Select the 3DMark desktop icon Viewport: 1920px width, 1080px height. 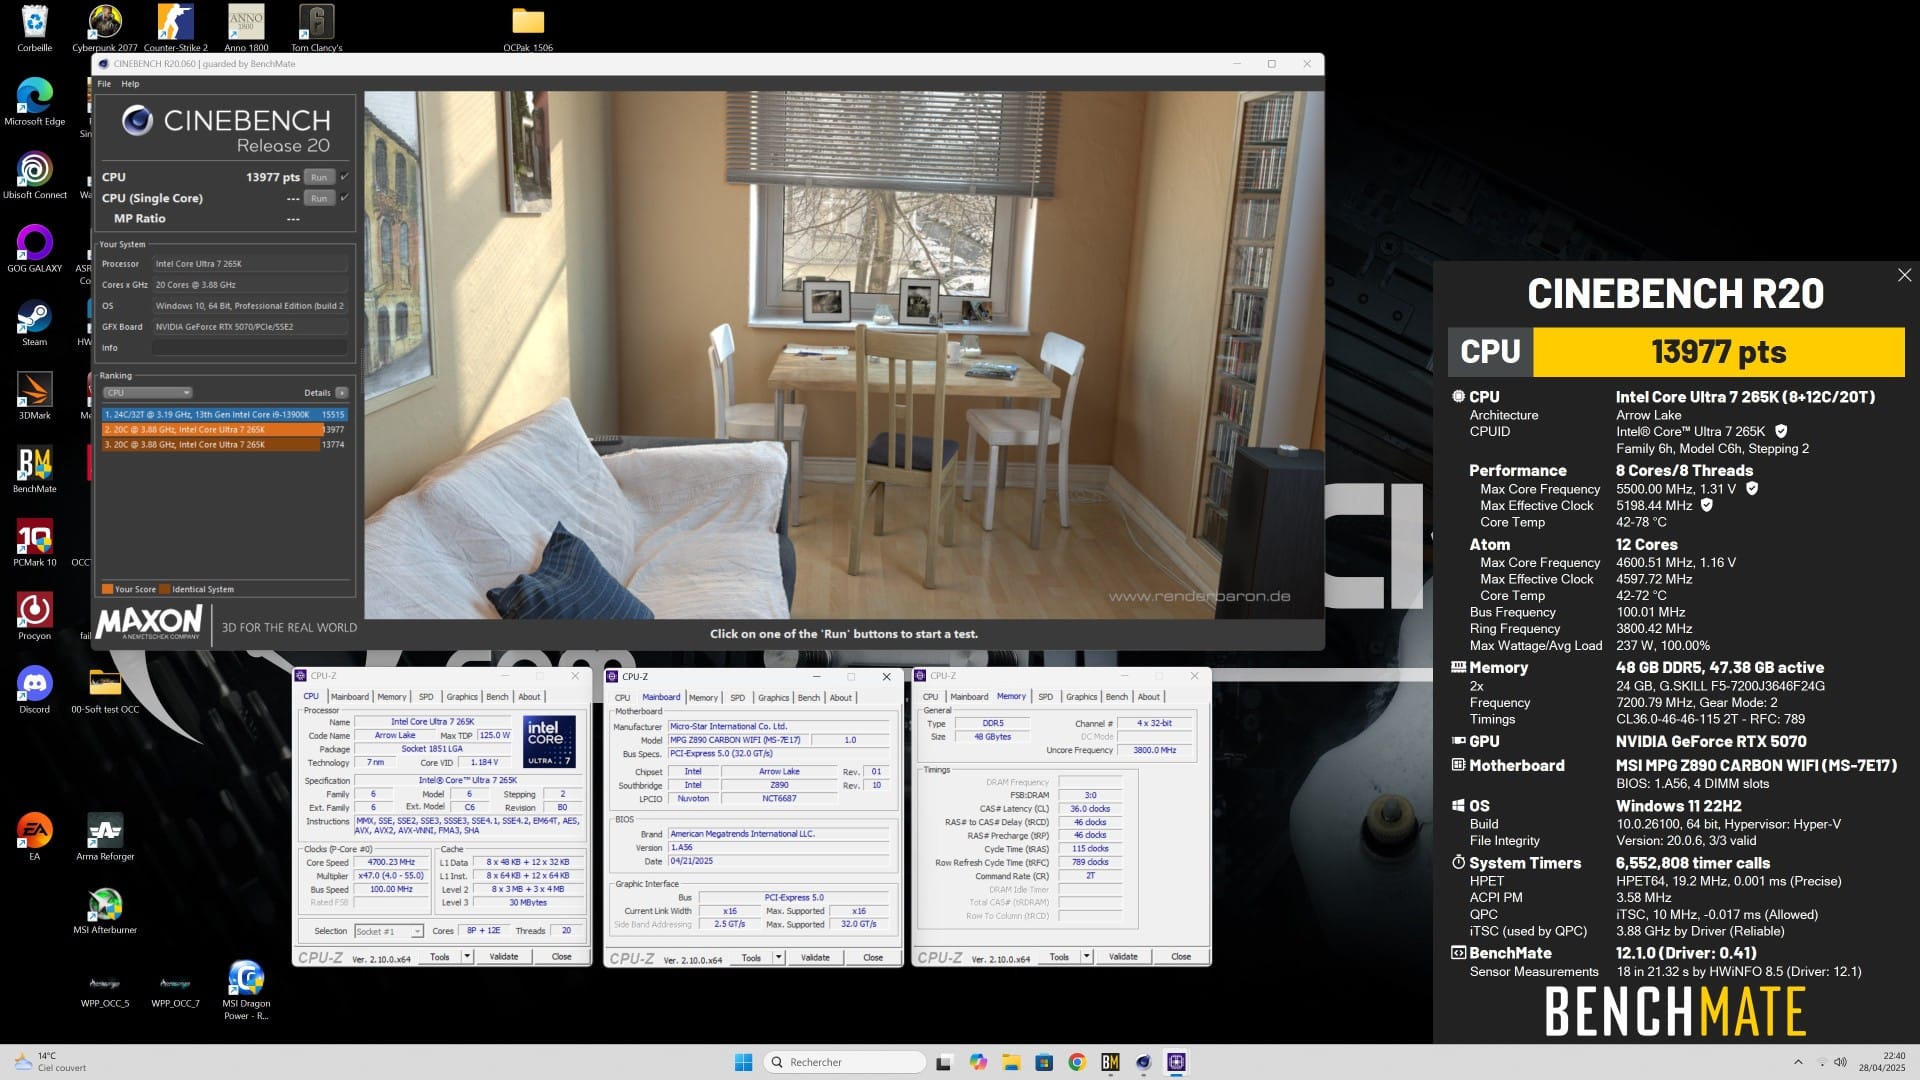pyautogui.click(x=34, y=395)
